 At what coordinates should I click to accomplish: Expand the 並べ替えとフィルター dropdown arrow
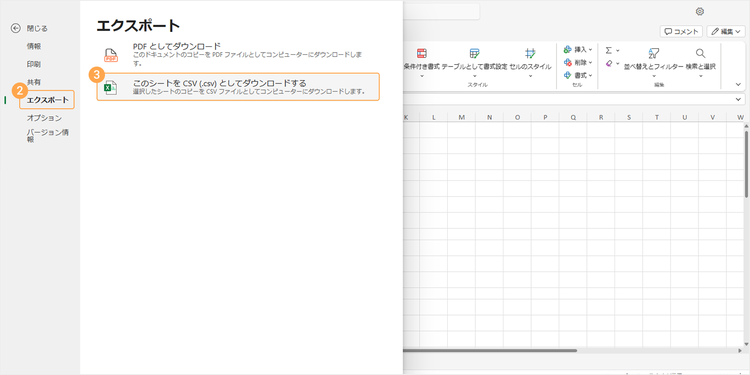pyautogui.click(x=653, y=77)
